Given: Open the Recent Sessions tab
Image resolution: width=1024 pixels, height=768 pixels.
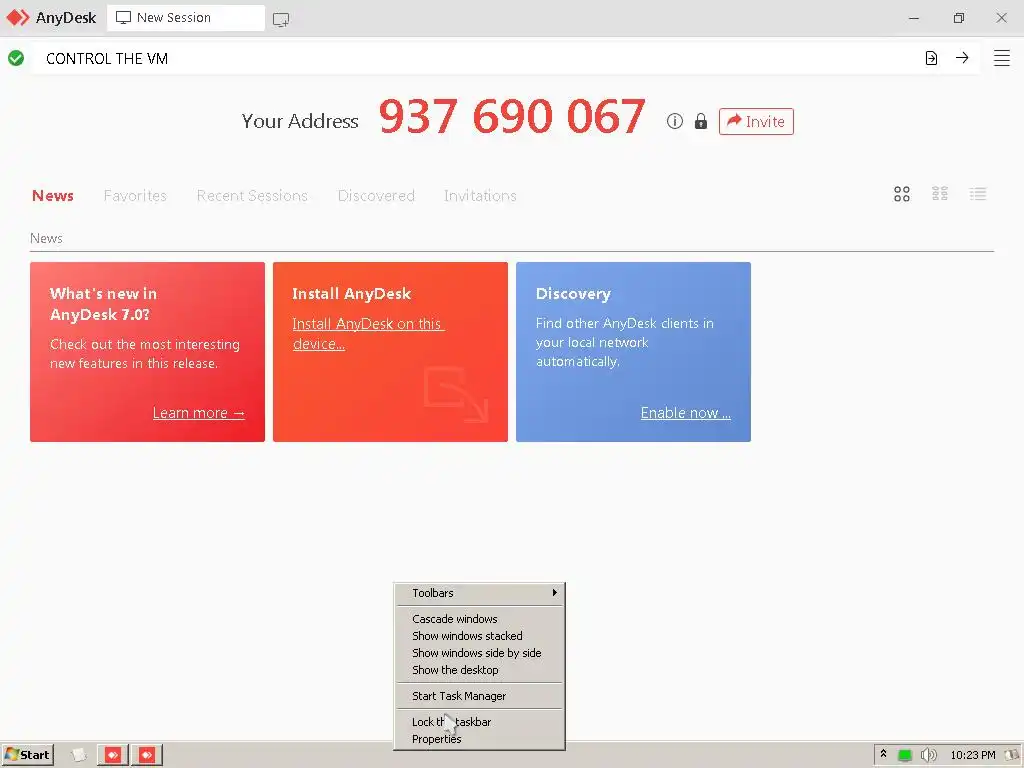Looking at the screenshot, I should (252, 195).
